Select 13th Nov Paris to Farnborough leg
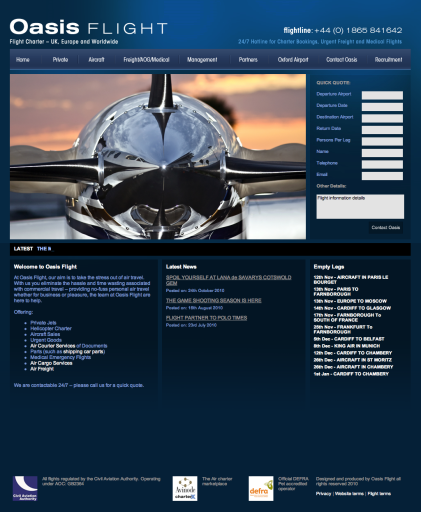Screen dimensions: 421x512 [336, 291]
